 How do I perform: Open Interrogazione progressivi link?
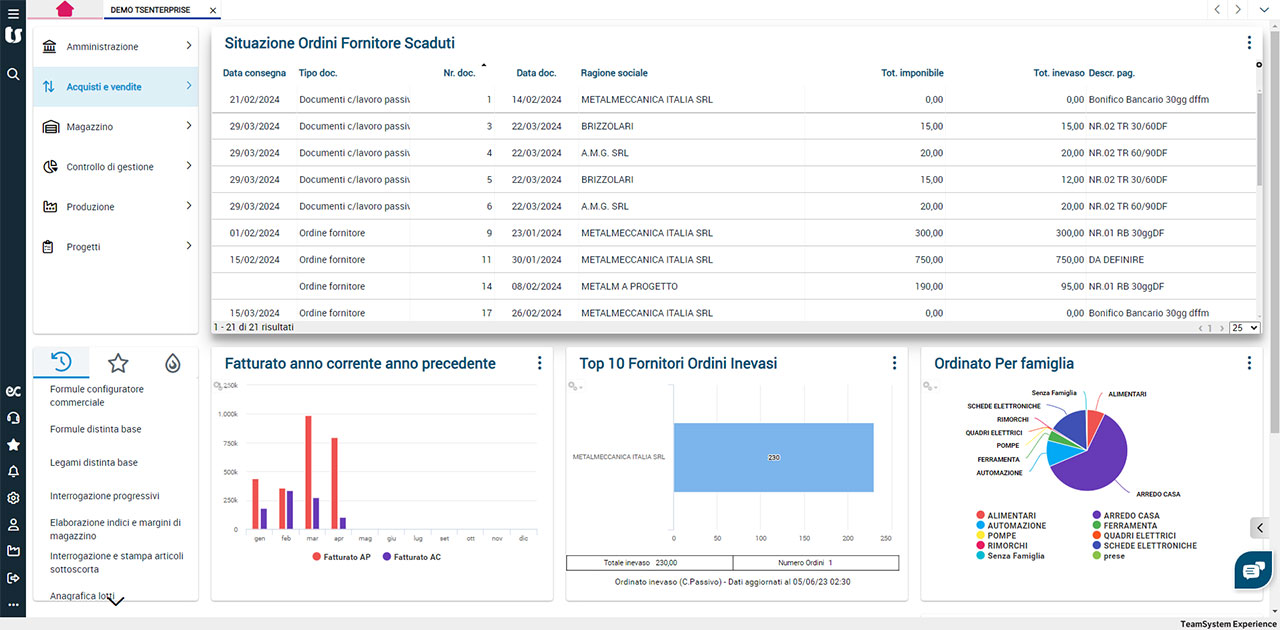click(105, 496)
